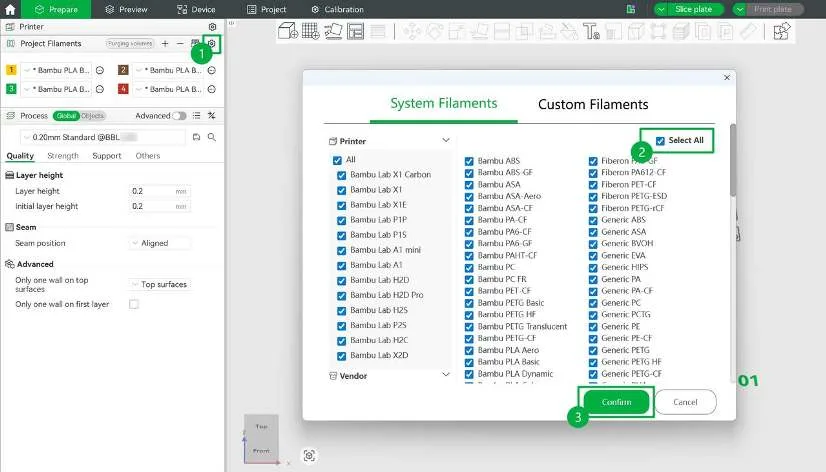Click the Add cube primitive toolbar icon
This screenshot has height=472, width=826.
tap(288, 31)
